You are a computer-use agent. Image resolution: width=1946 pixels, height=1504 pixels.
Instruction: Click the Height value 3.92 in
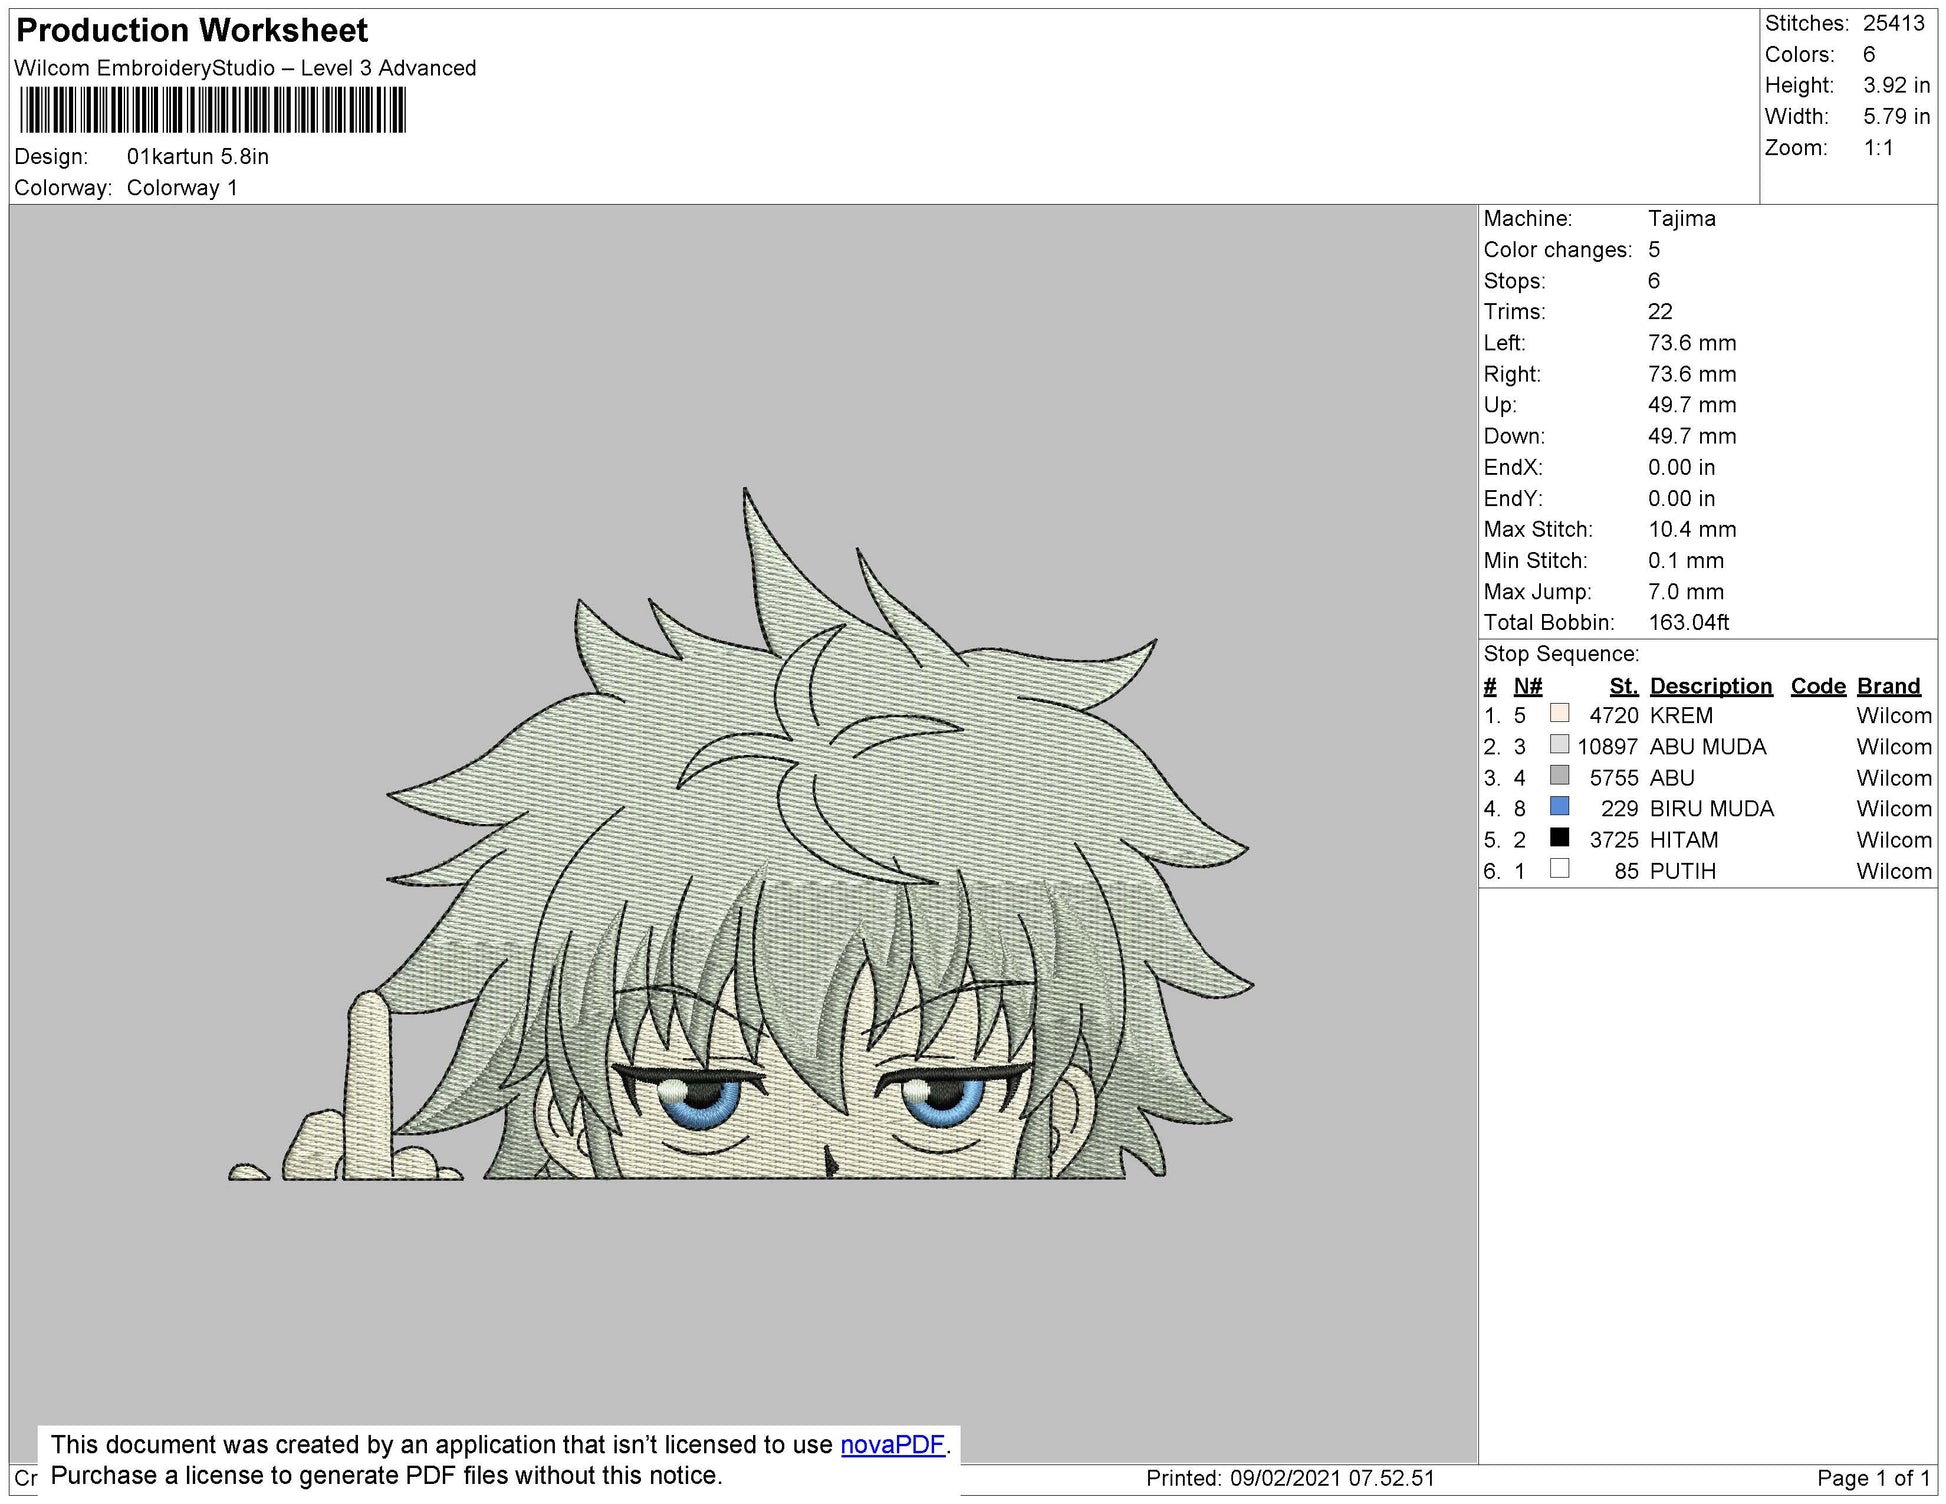(x=1896, y=85)
